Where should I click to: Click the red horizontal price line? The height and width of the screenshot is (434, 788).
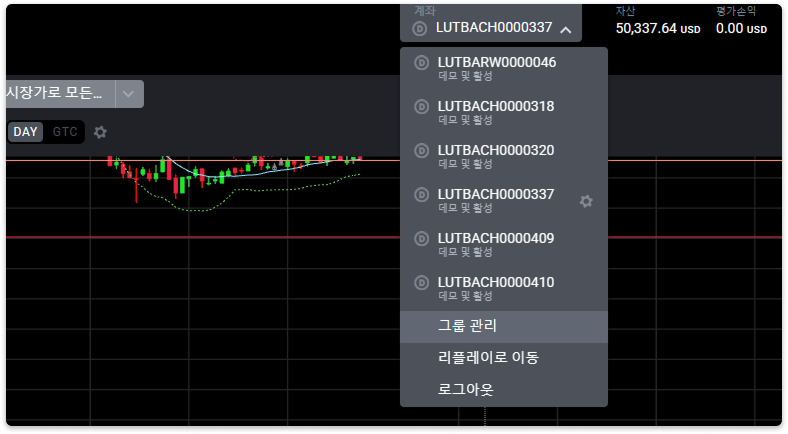(201, 237)
